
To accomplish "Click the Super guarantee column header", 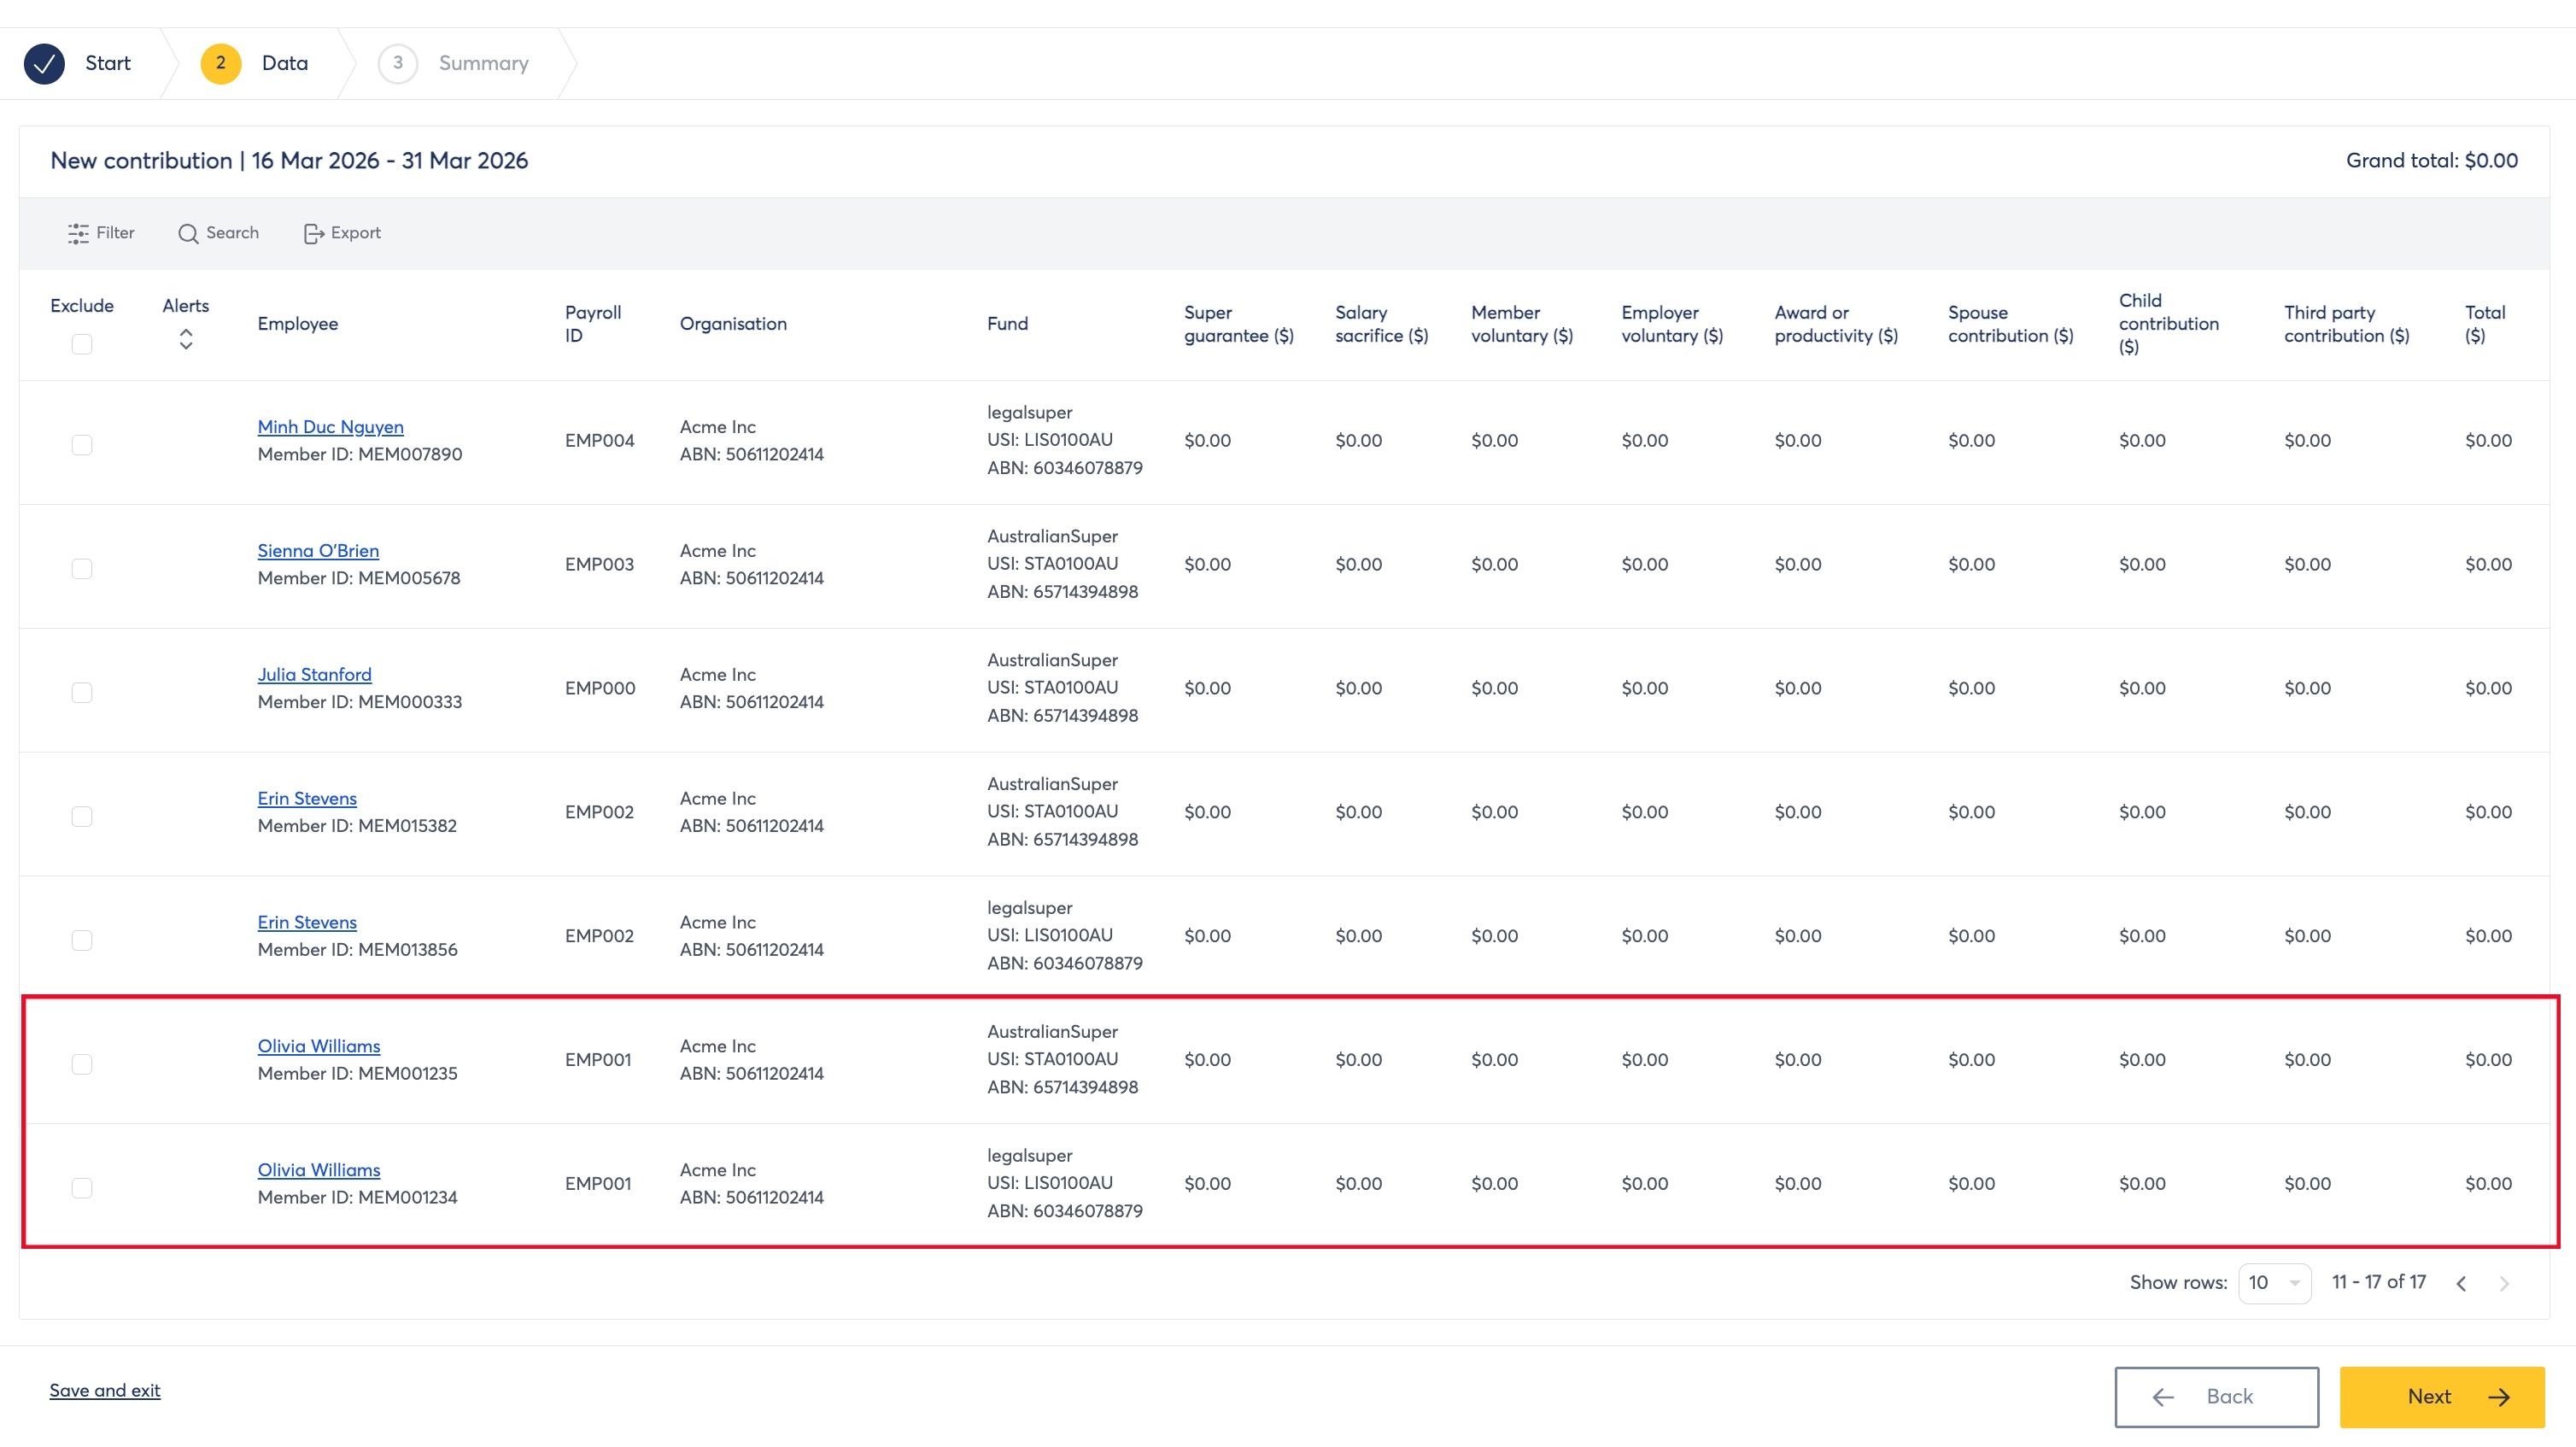I will click(x=1239, y=324).
